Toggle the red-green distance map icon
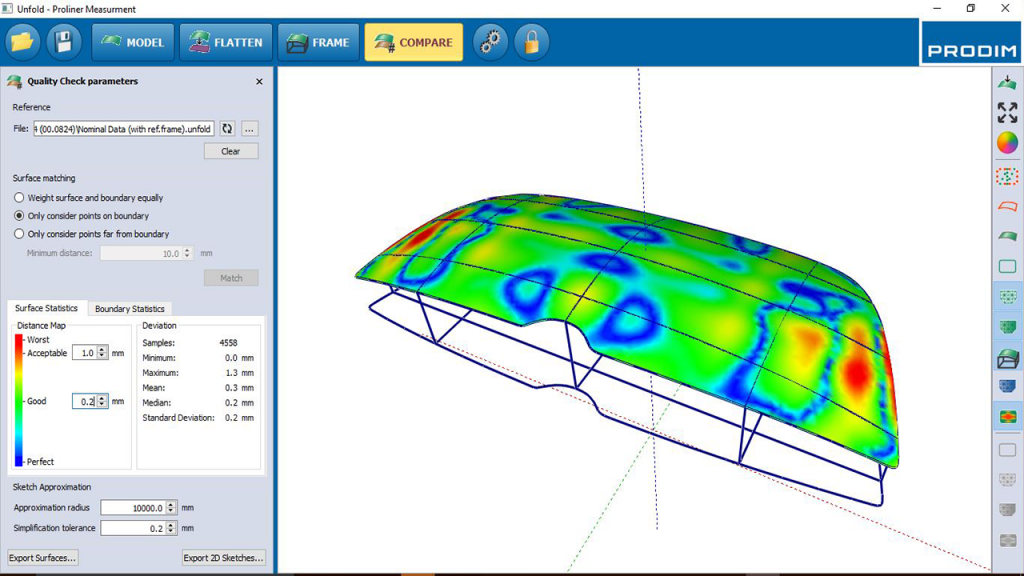Viewport: 1024px width, 576px height. click(1007, 417)
